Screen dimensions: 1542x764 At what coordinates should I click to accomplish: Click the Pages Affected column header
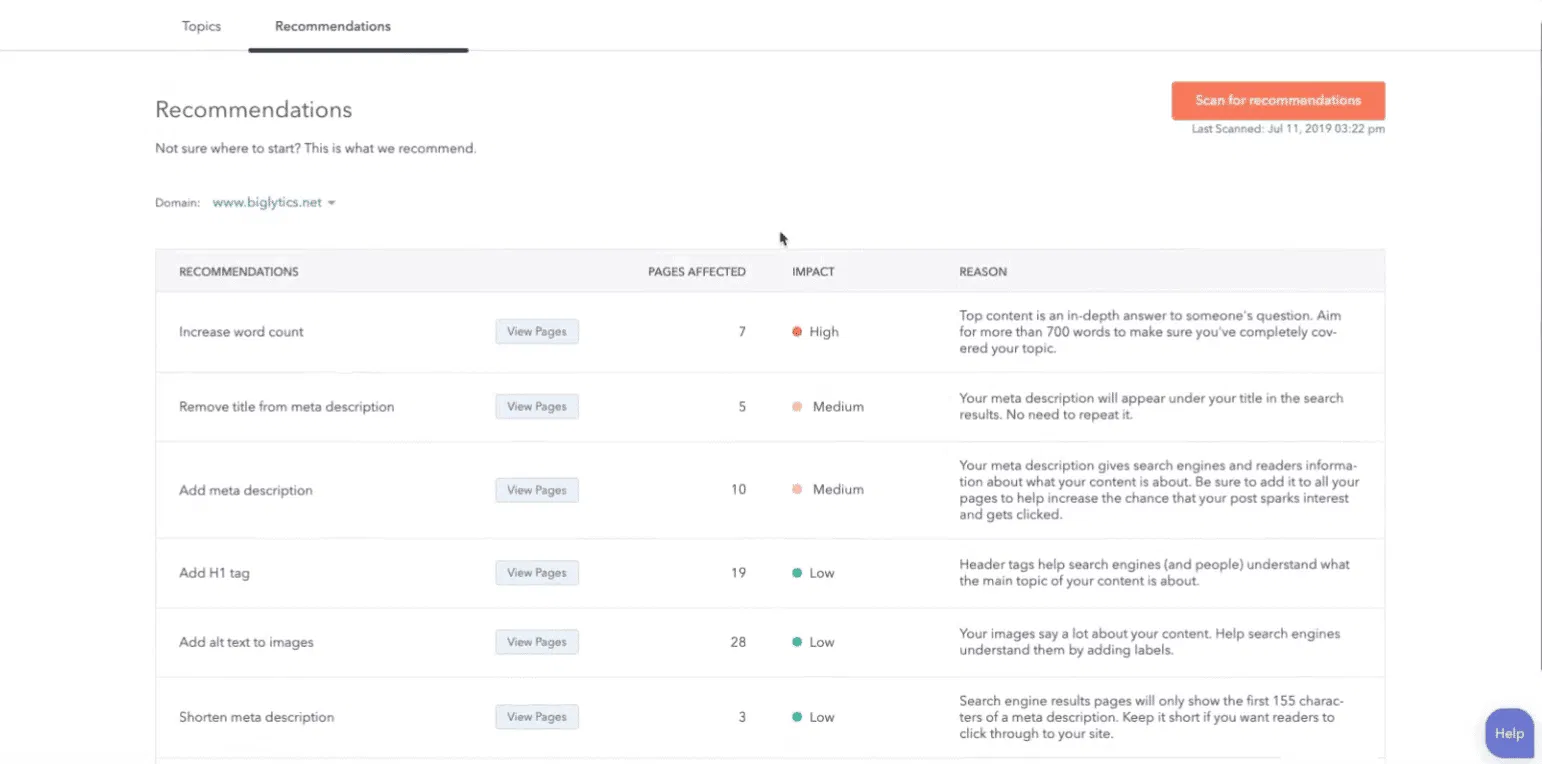pyautogui.click(x=696, y=272)
